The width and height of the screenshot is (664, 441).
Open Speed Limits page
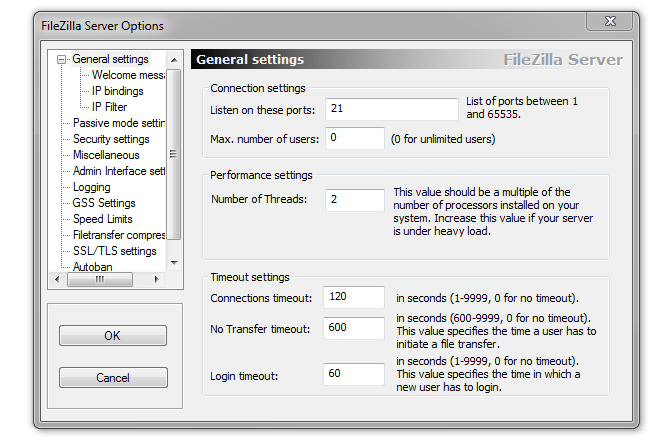click(102, 219)
